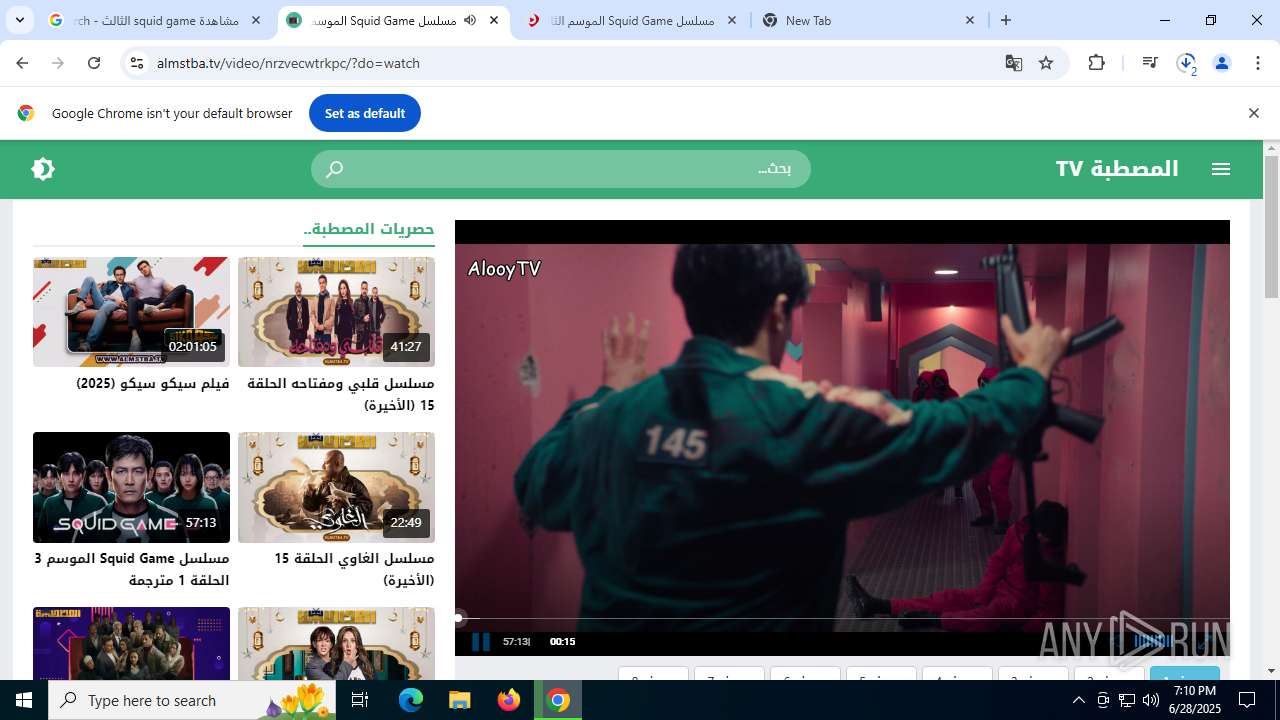Launch Firefox from taskbar
This screenshot has height=720, width=1280.
tap(509, 700)
